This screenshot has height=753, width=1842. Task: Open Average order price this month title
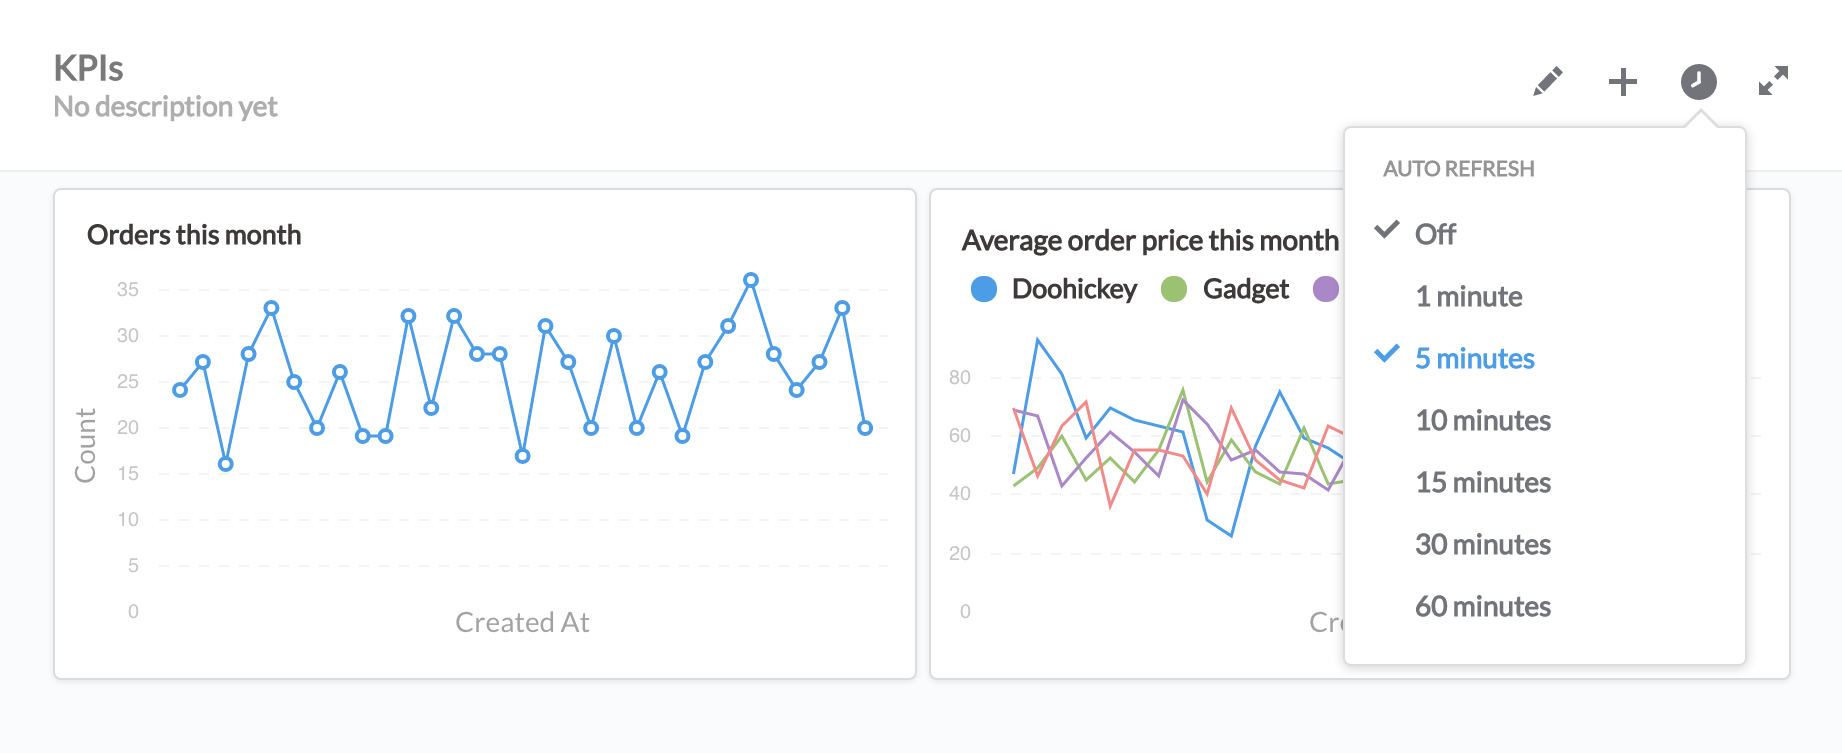click(x=1150, y=241)
